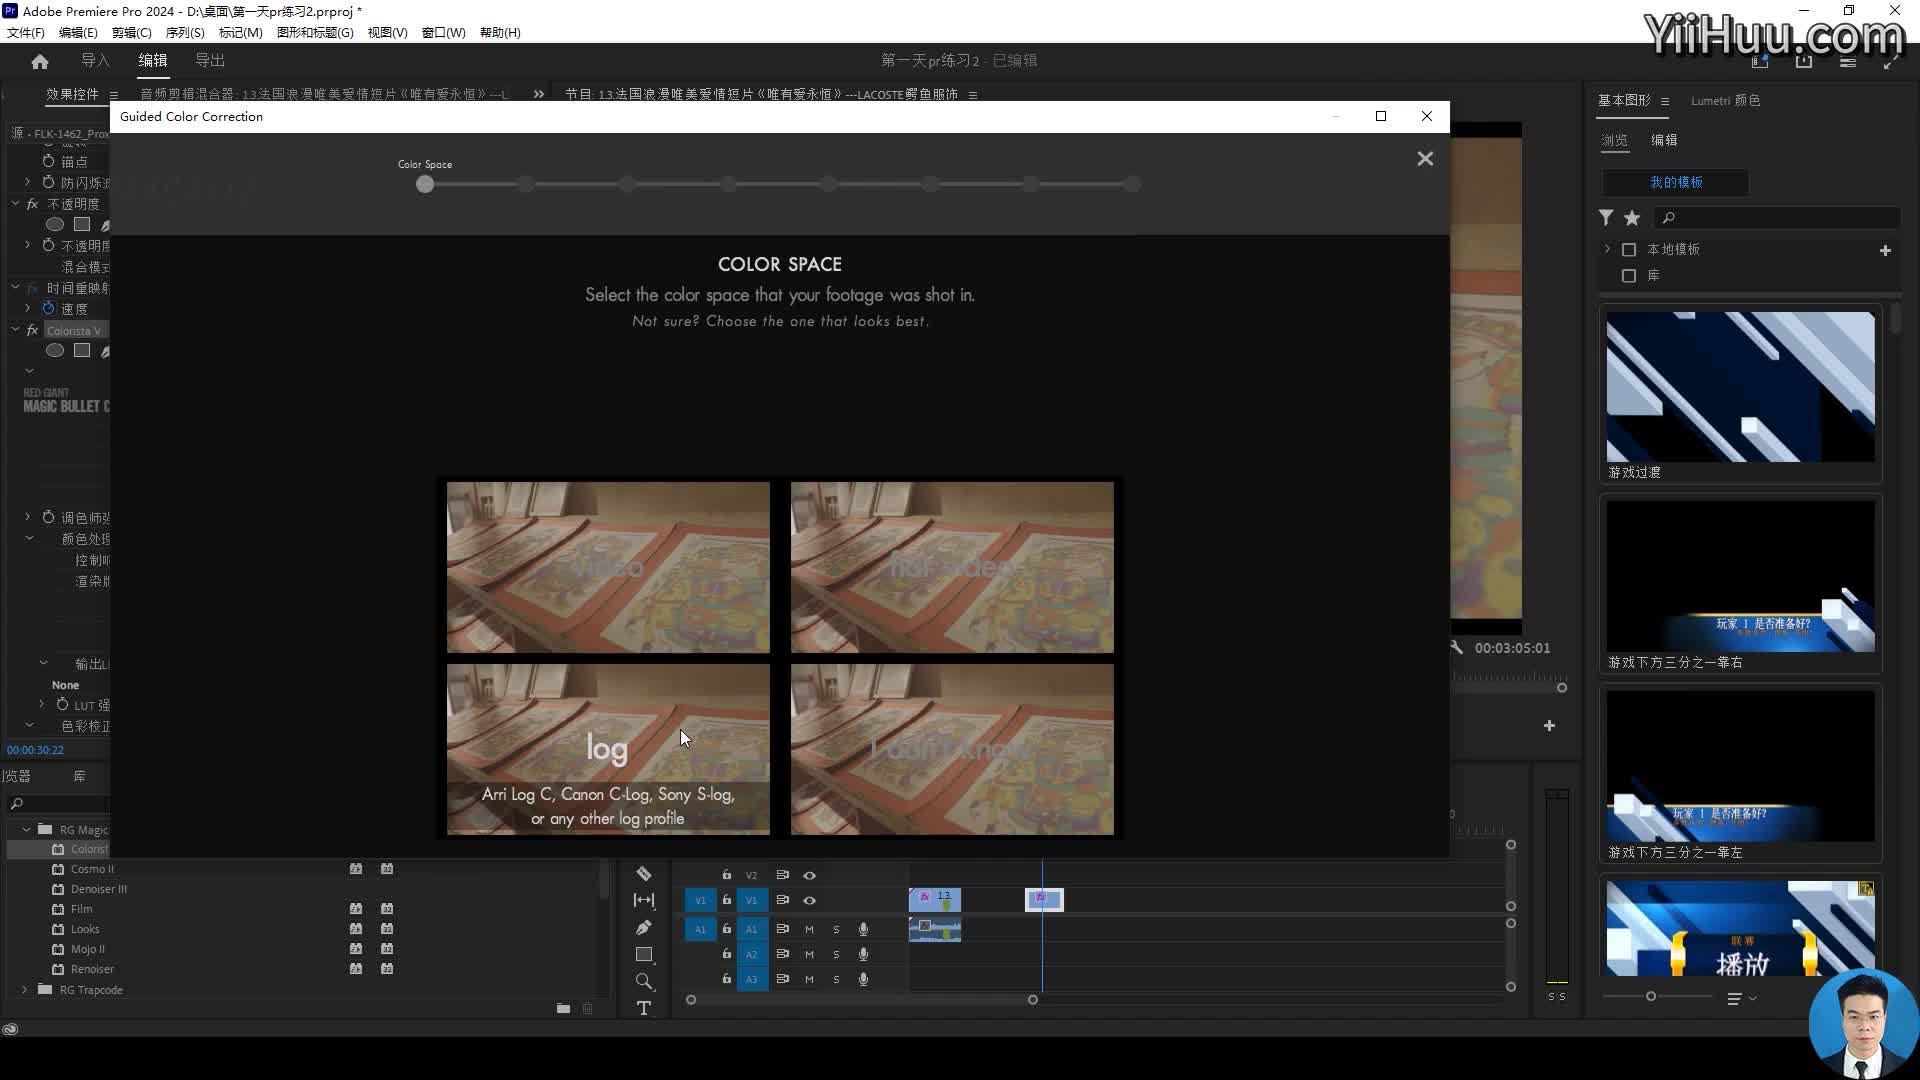Select the Looks effect in the effects list

[85, 929]
